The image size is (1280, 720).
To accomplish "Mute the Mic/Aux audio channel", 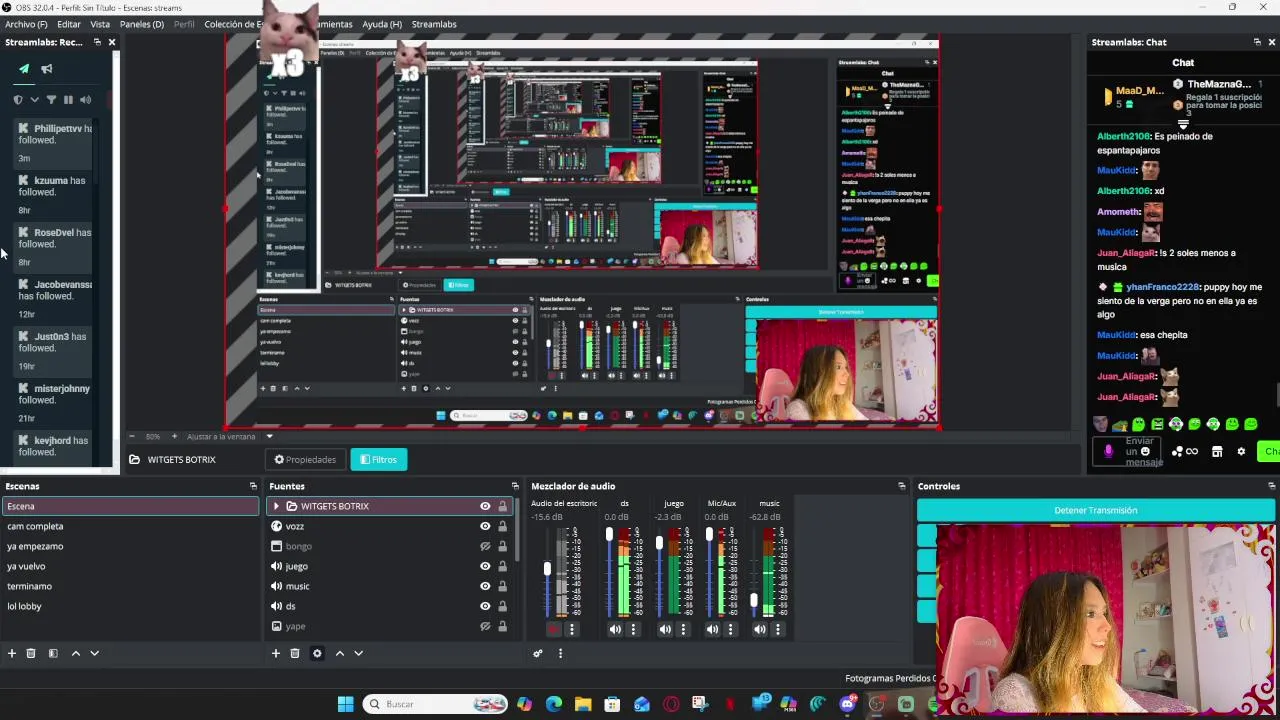I will 712,629.
